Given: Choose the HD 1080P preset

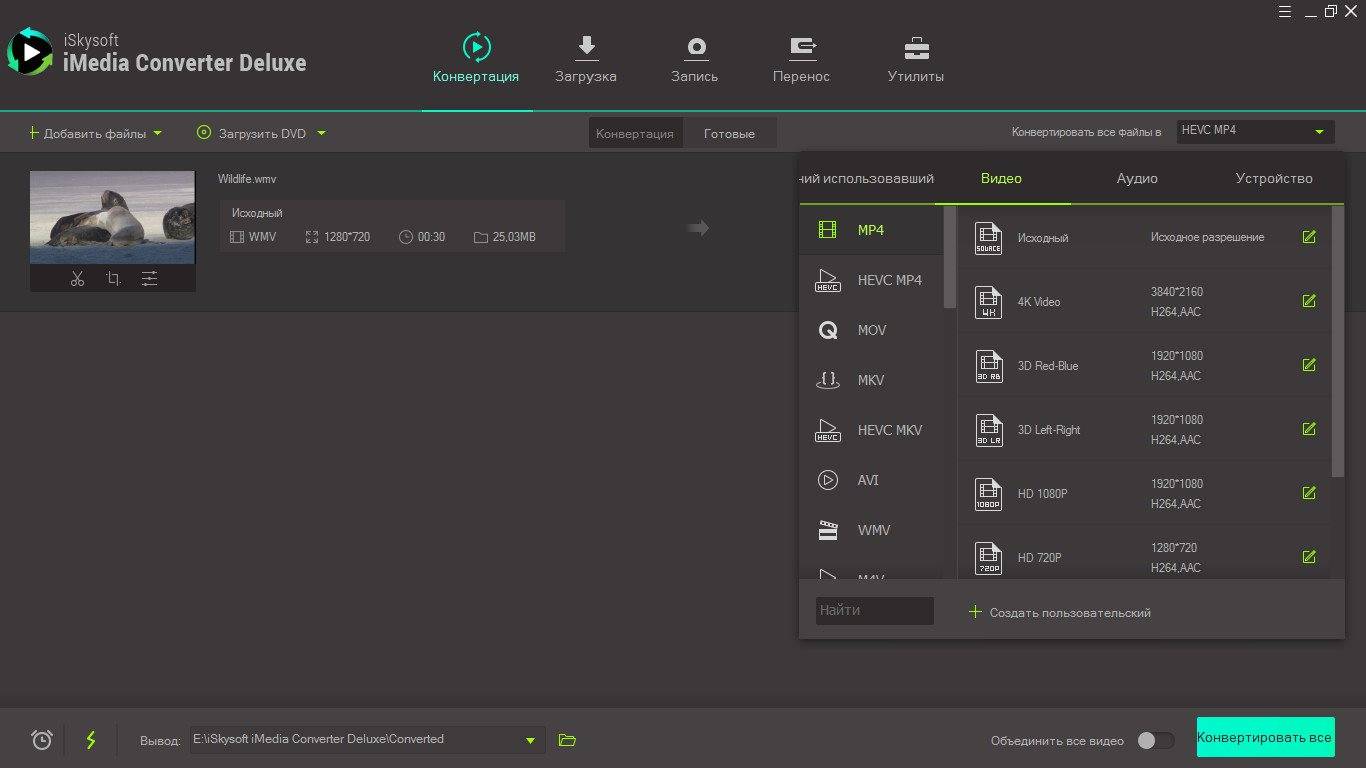Looking at the screenshot, I should 1144,493.
